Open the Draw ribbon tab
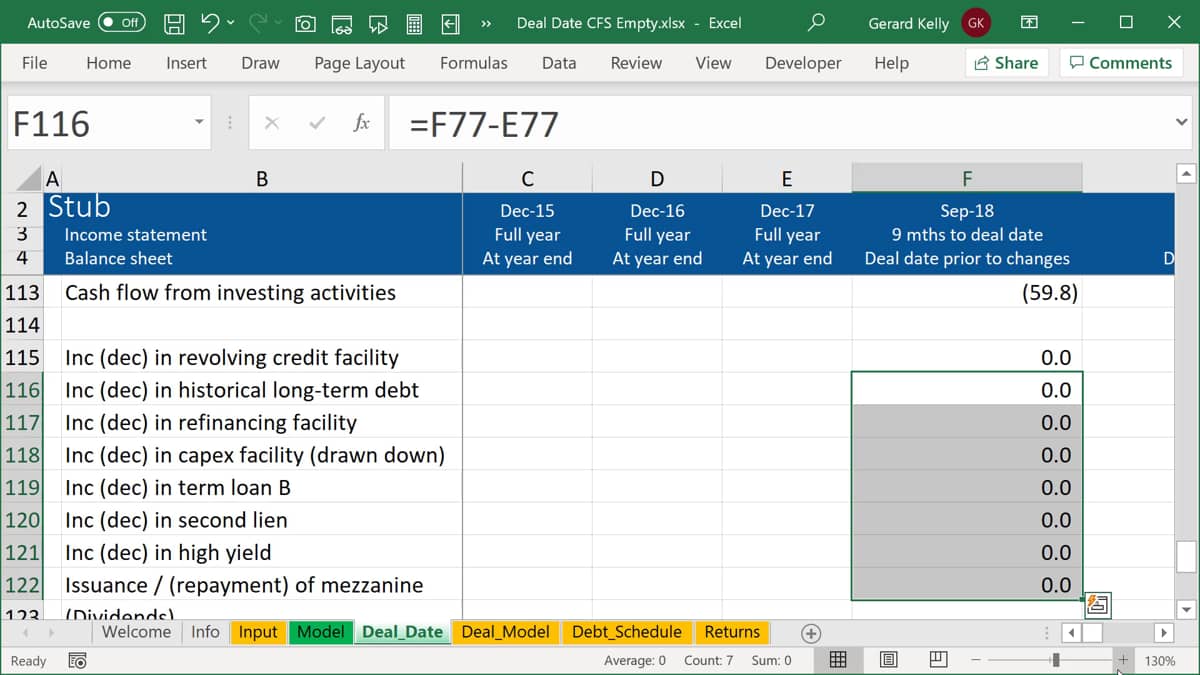1200x675 pixels. tap(260, 63)
